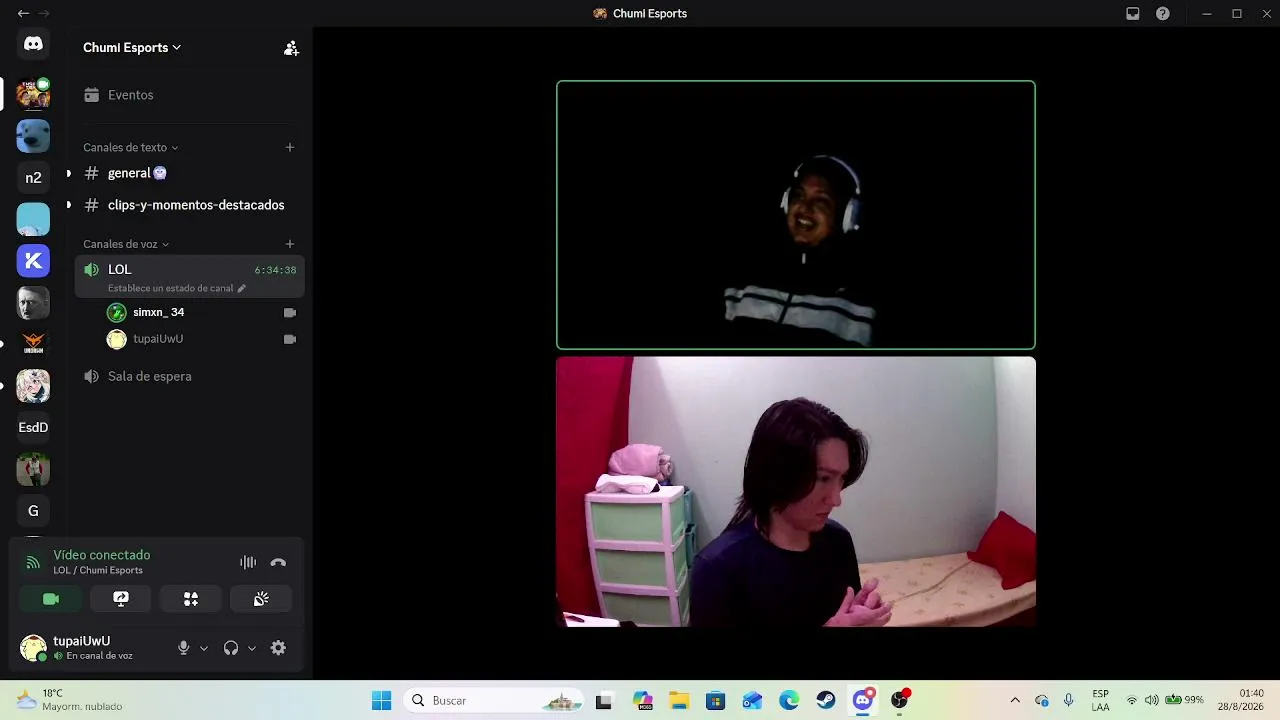Go forward with the forward arrow
Image resolution: width=1280 pixels, height=720 pixels.
coord(44,14)
